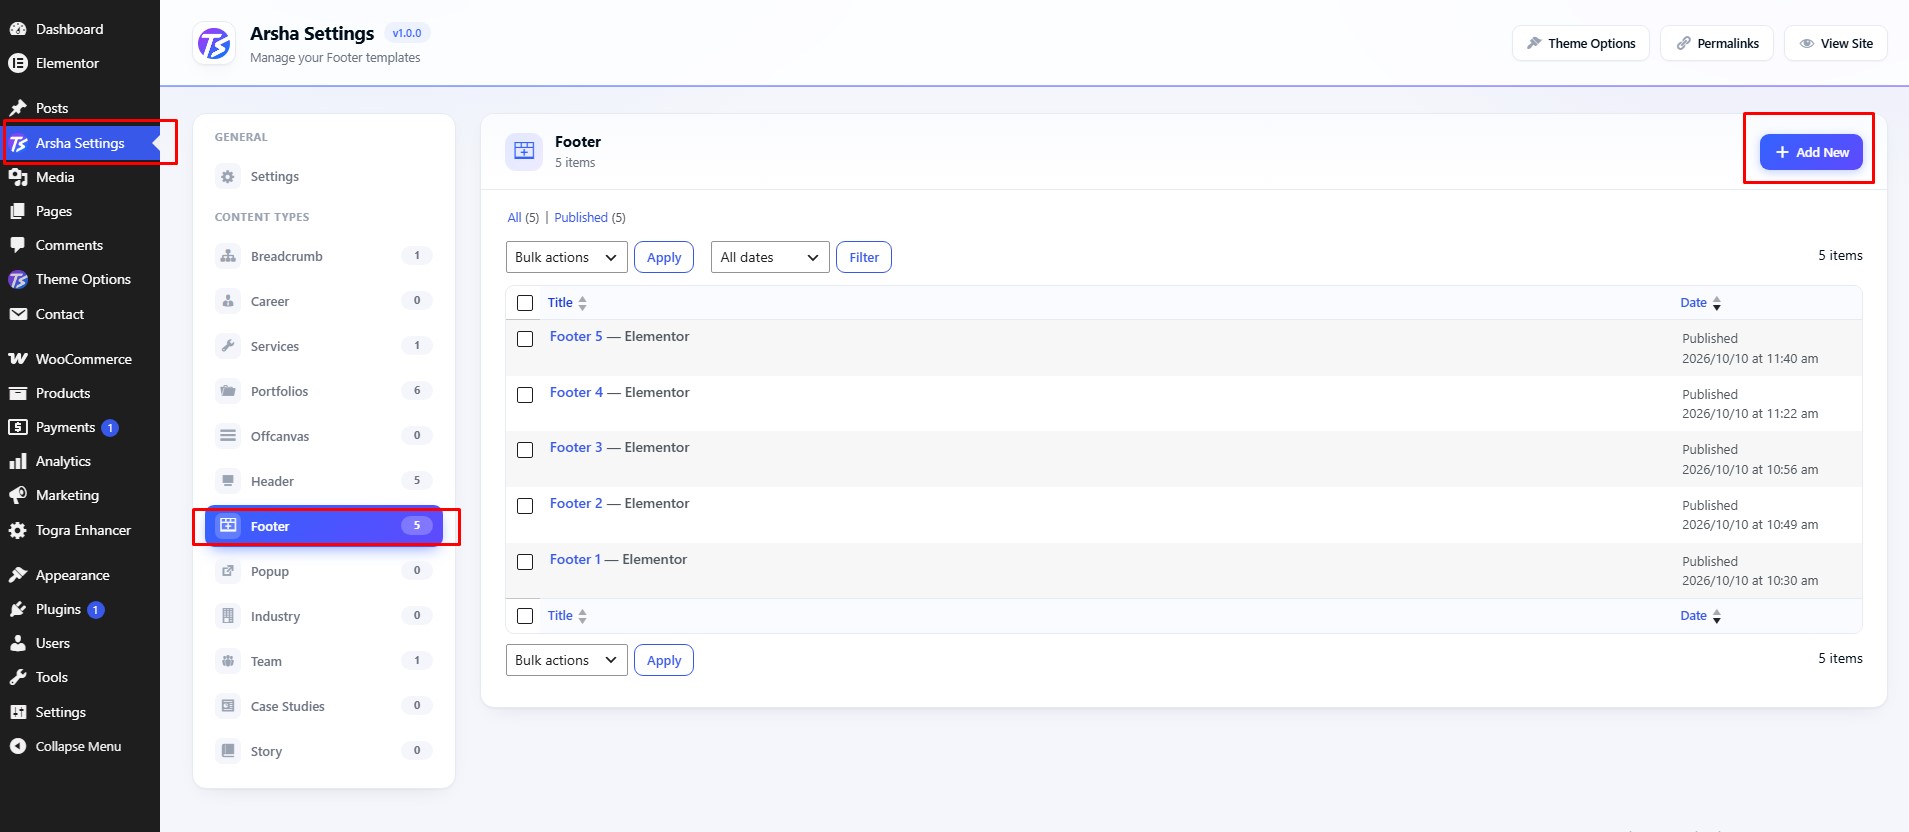The image size is (1909, 832).
Task: Click the Permalinks header button
Action: pyautogui.click(x=1717, y=43)
